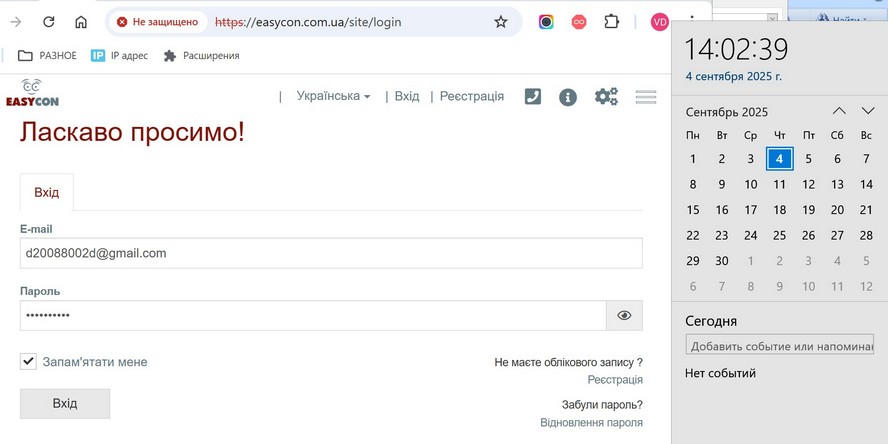Bookmark page with the star icon
Viewport: 888px width, 444px height.
coord(501,22)
